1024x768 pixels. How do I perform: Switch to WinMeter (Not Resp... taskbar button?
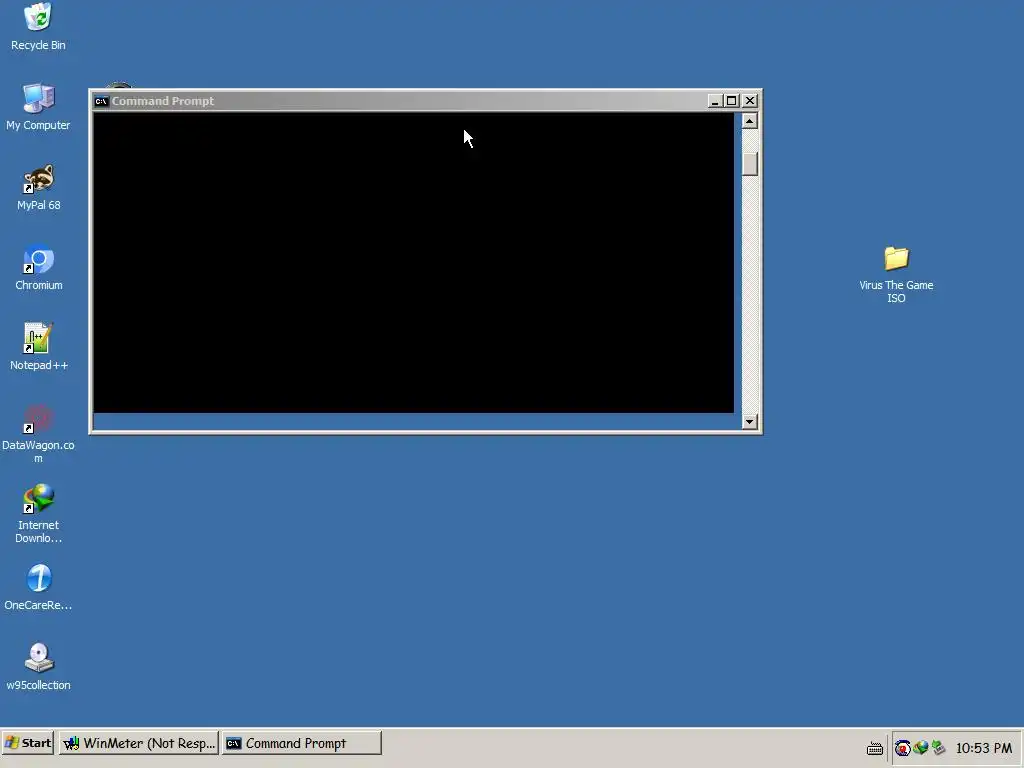point(138,743)
